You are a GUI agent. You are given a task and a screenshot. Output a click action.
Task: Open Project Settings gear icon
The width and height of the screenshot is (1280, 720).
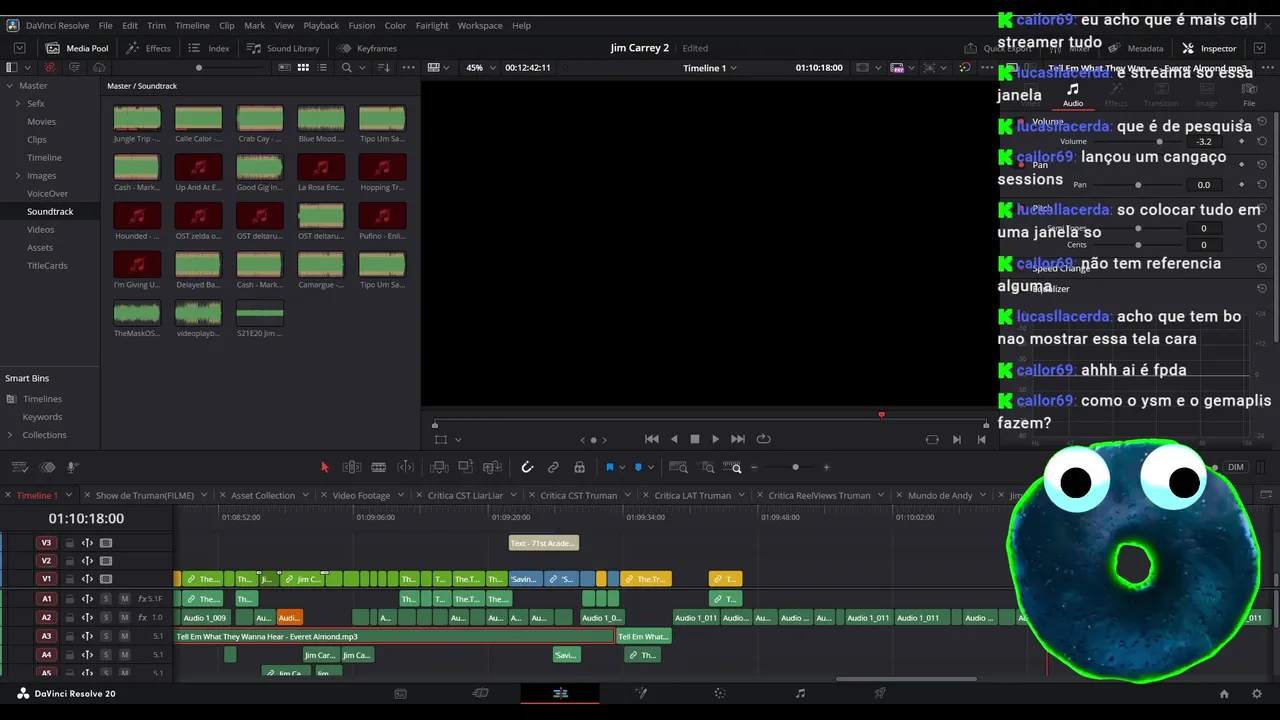(1257, 693)
